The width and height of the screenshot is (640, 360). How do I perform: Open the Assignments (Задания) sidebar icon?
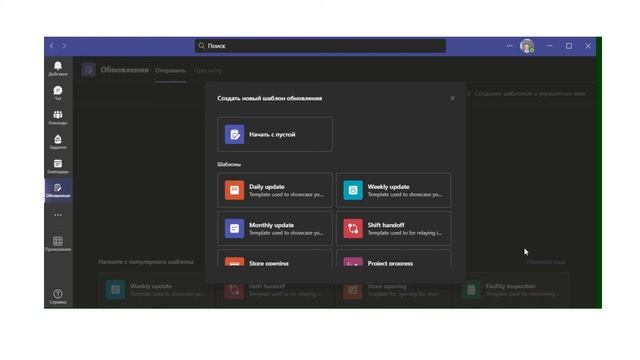[x=58, y=142]
